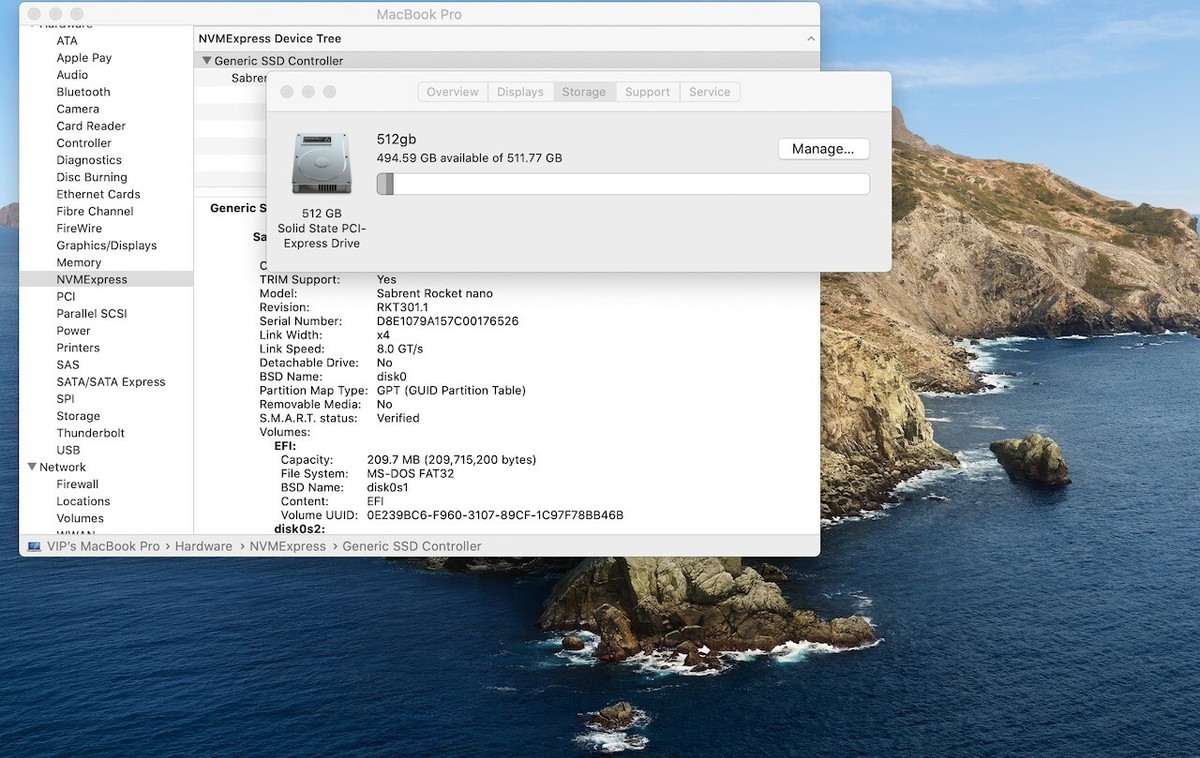Image resolution: width=1200 pixels, height=758 pixels.
Task: Click the model value Sabrent Rocket nano
Action: (x=434, y=293)
